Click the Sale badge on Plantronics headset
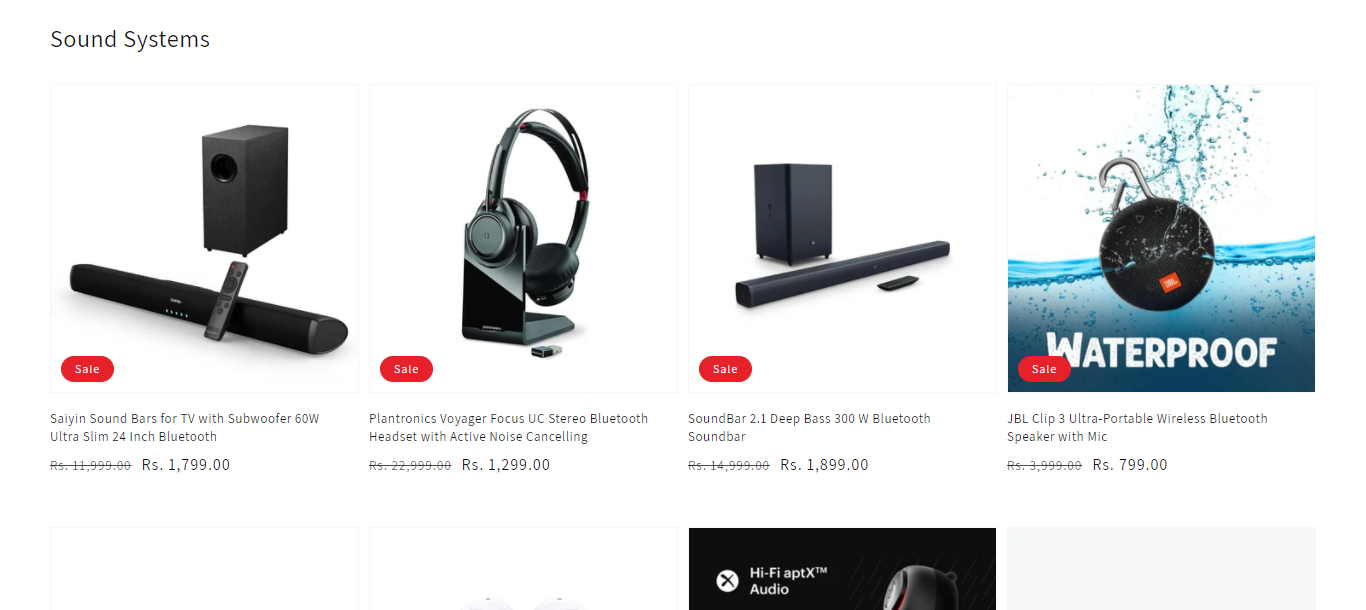Screen dimensions: 1366x610 pyautogui.click(x=406, y=369)
